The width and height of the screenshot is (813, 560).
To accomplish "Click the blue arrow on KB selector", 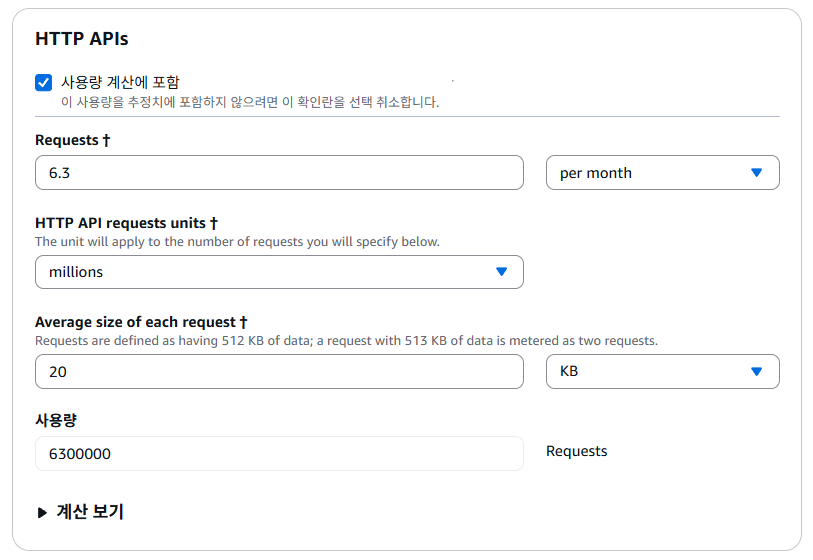I will coord(756,371).
